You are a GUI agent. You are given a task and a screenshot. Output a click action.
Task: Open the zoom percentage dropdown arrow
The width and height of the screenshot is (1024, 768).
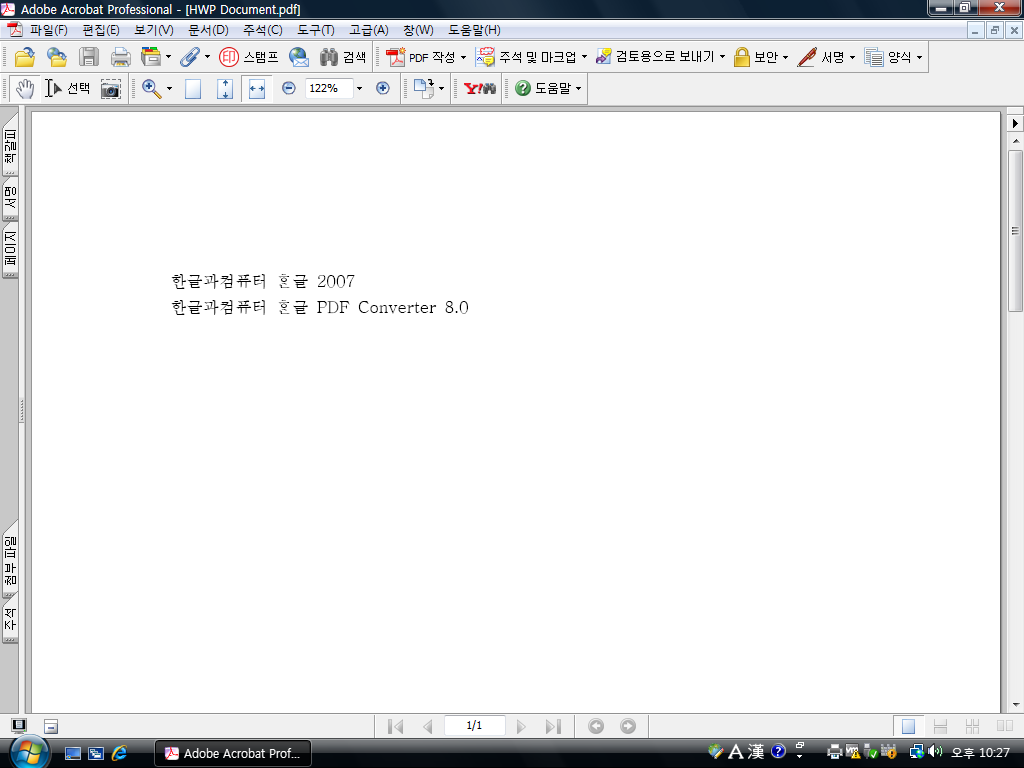point(359,88)
